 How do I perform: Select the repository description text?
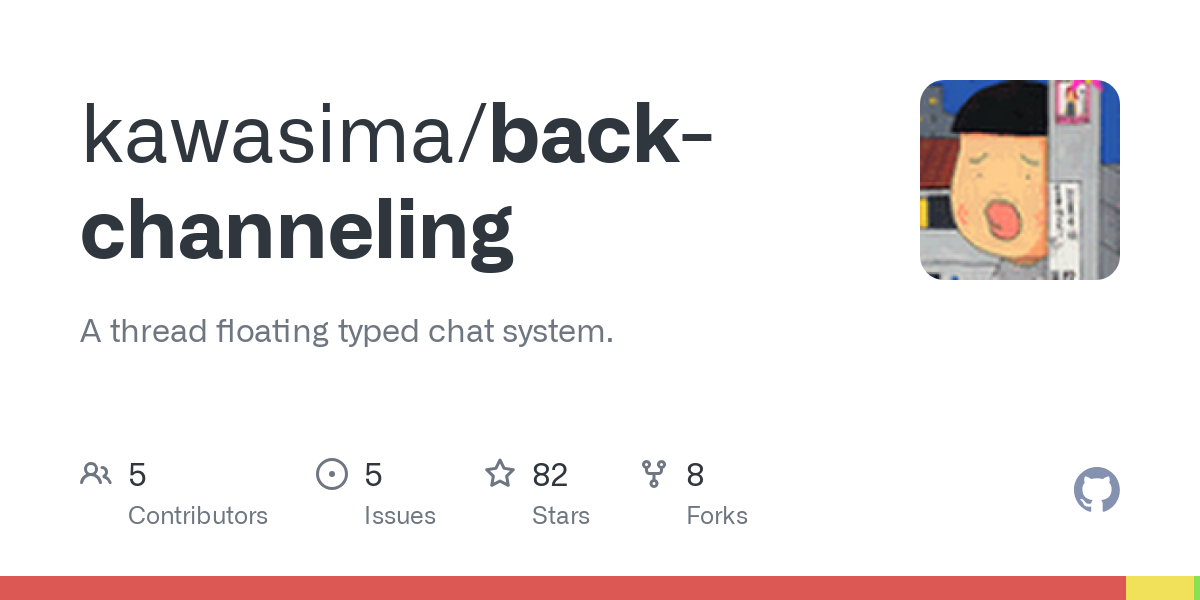pyautogui.click(x=346, y=332)
